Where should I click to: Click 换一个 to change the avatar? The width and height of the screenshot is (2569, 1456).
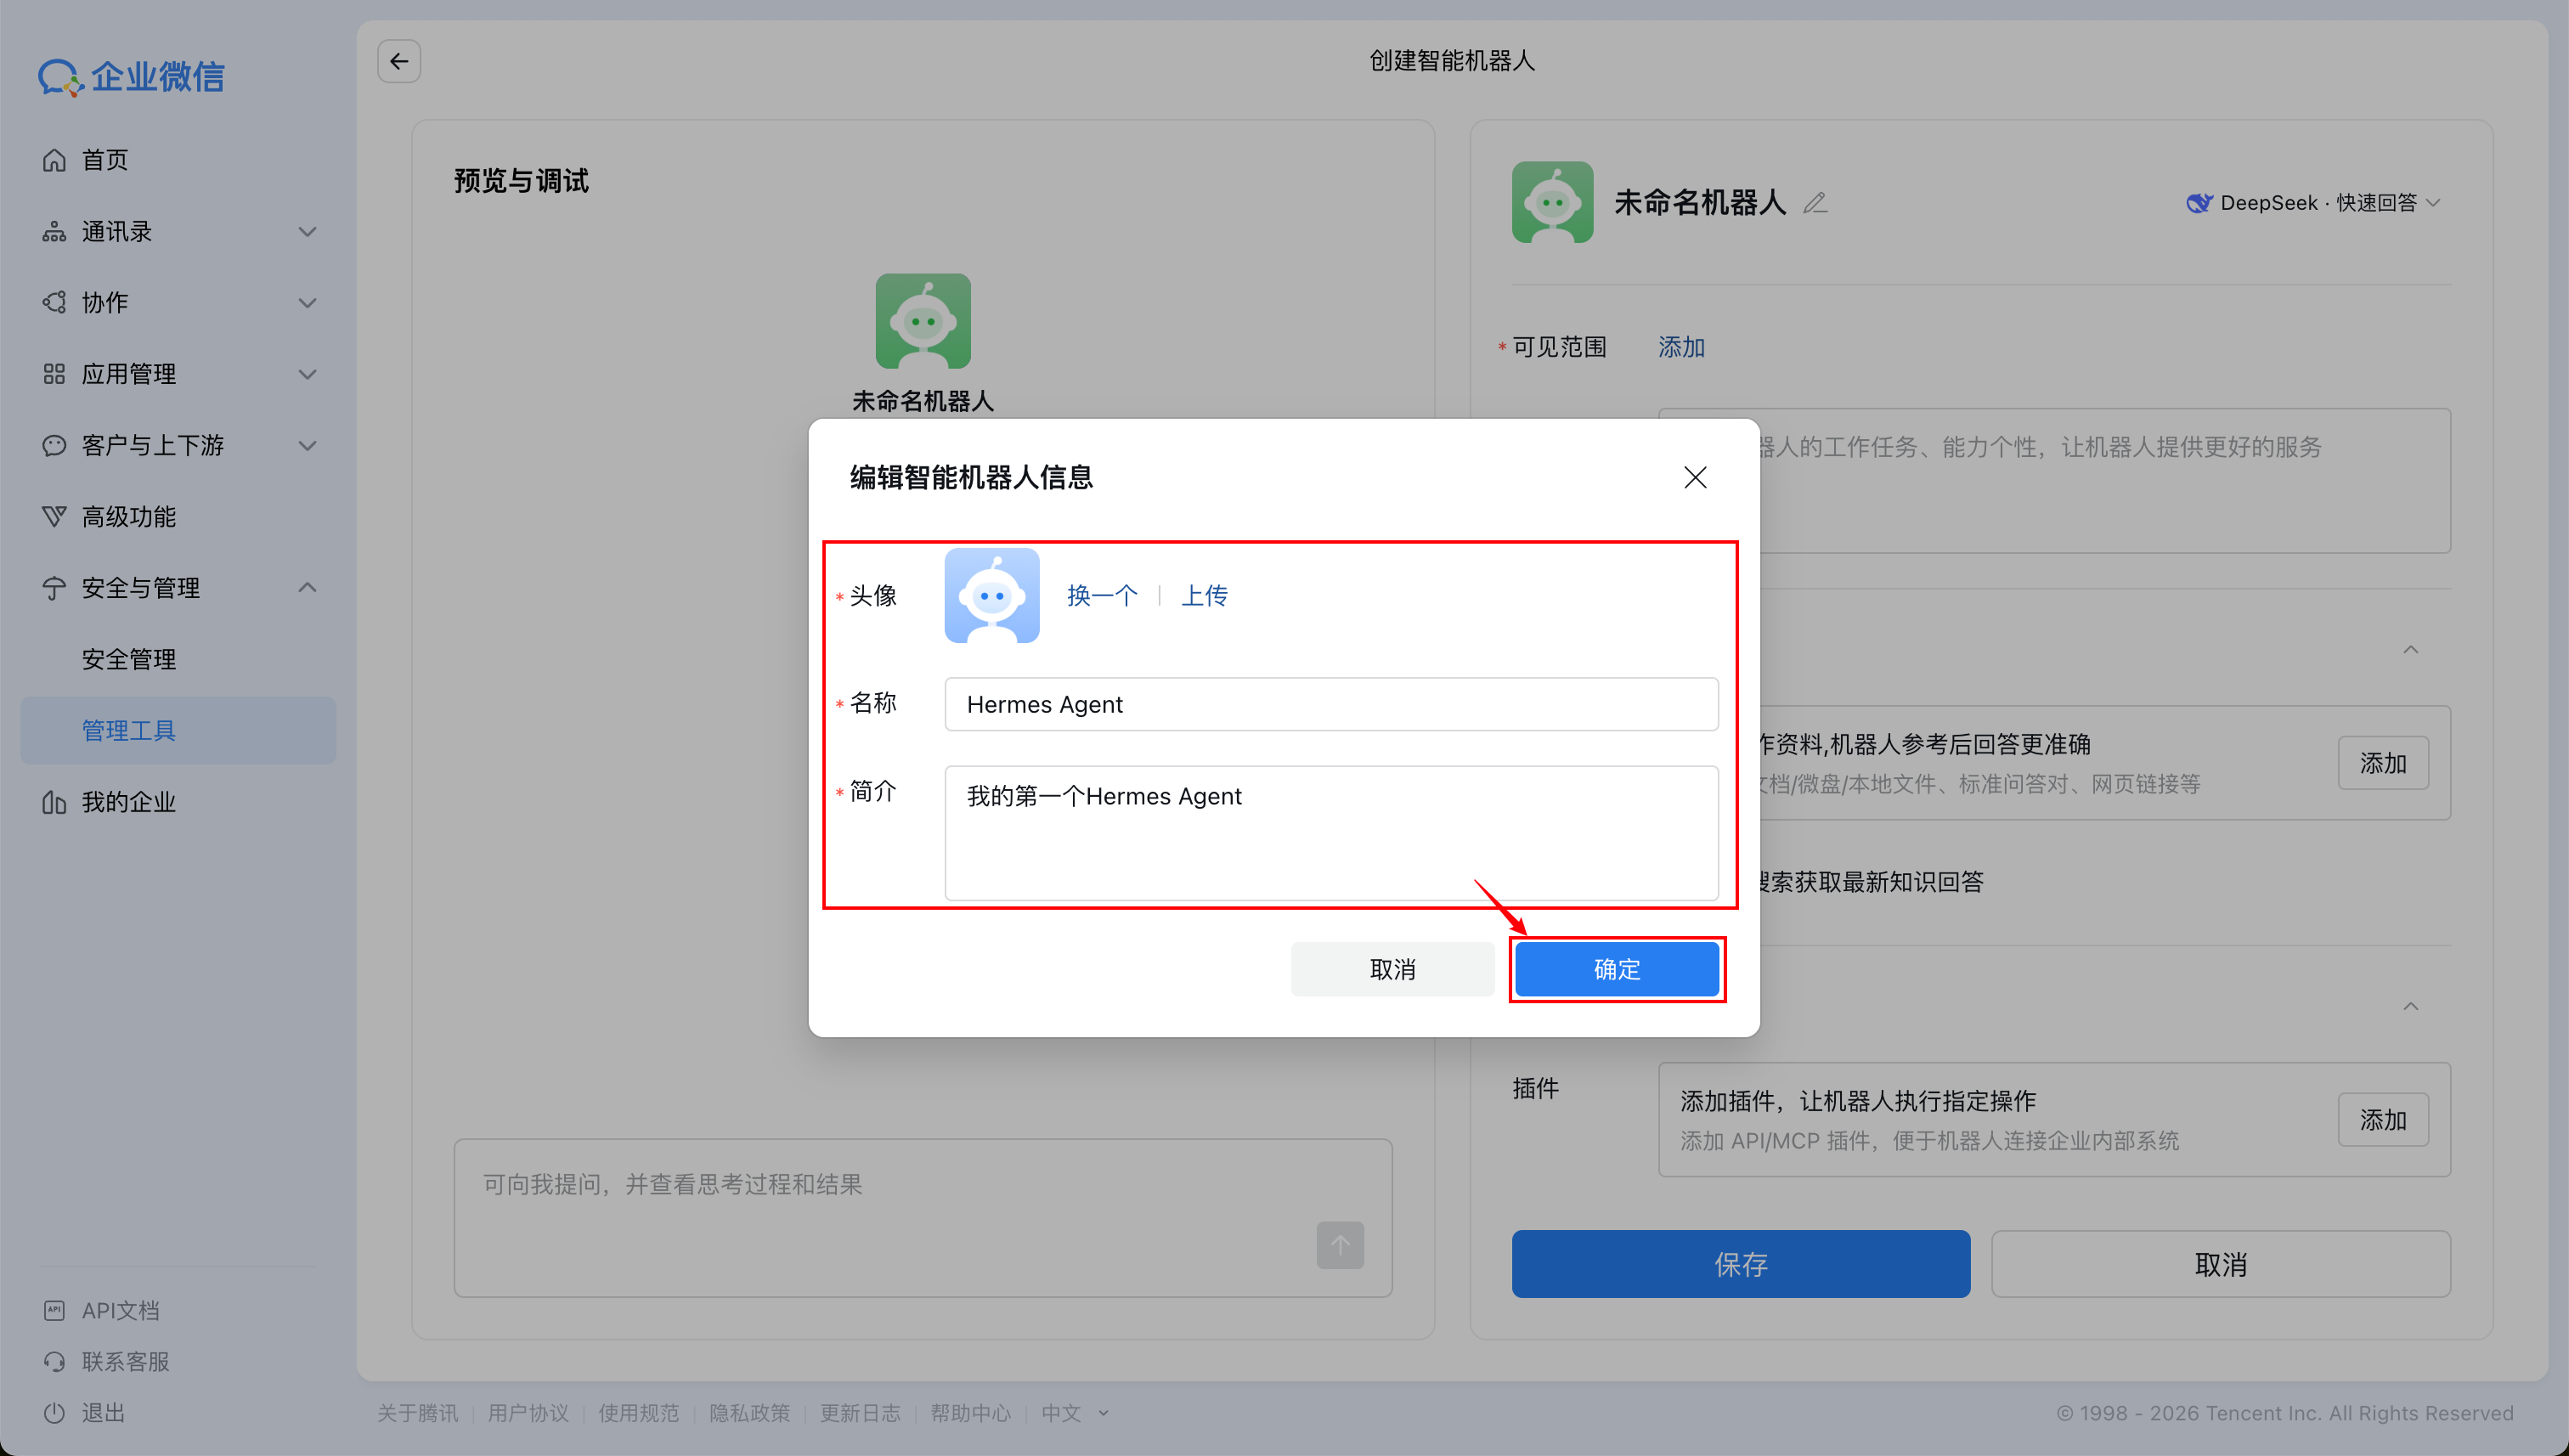1101,595
